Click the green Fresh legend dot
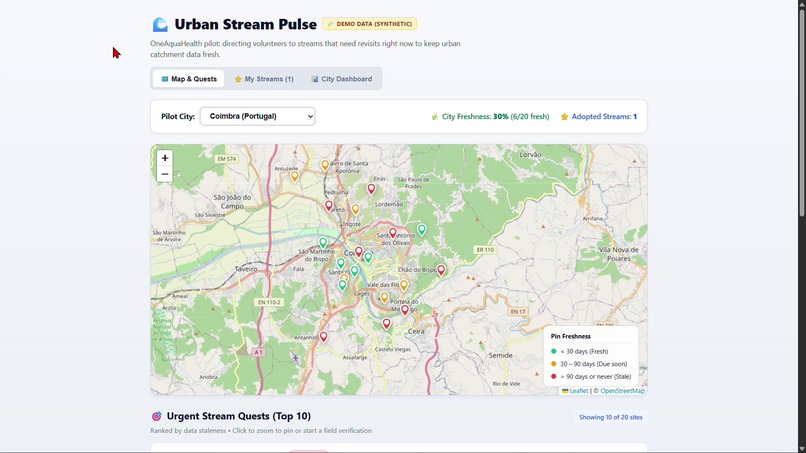The image size is (806, 453). 554,351
